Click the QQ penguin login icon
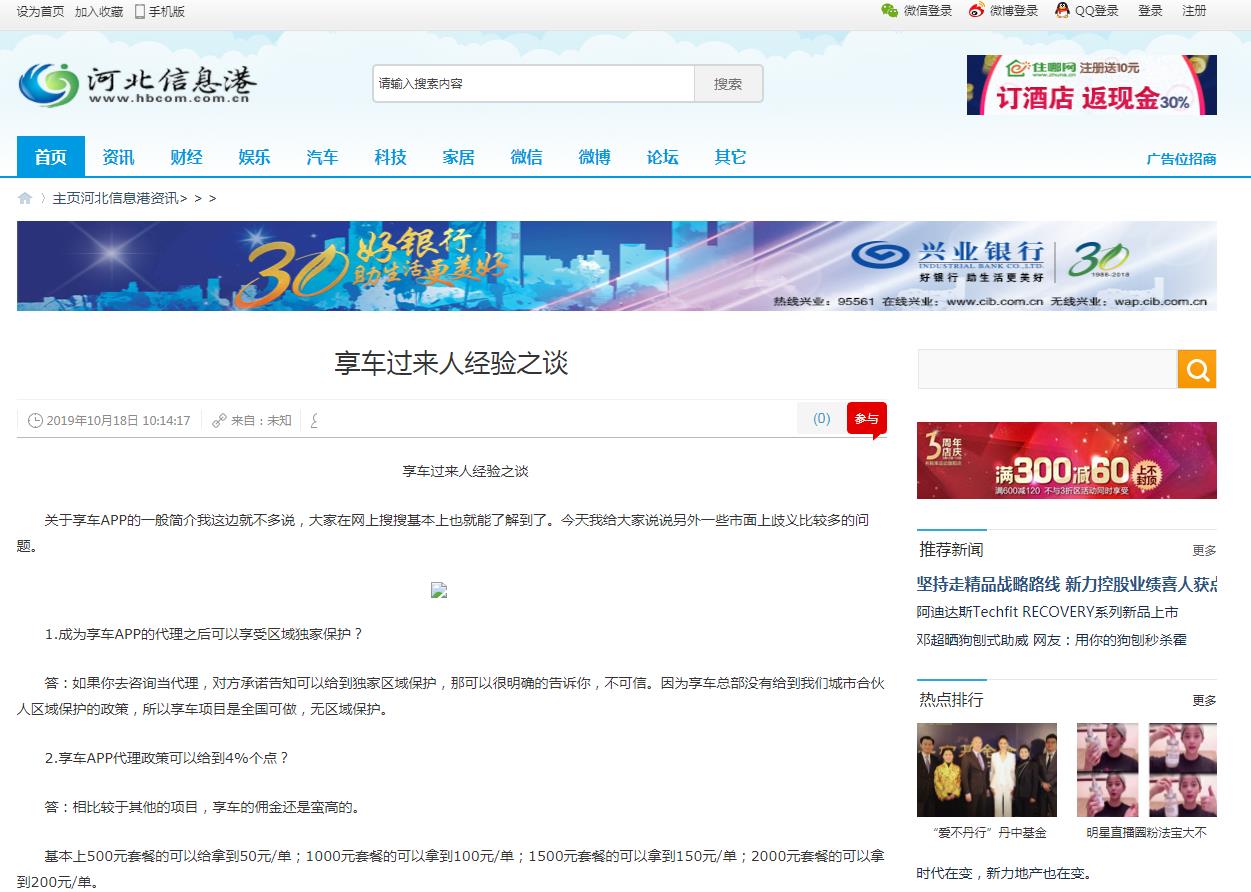 (1062, 11)
